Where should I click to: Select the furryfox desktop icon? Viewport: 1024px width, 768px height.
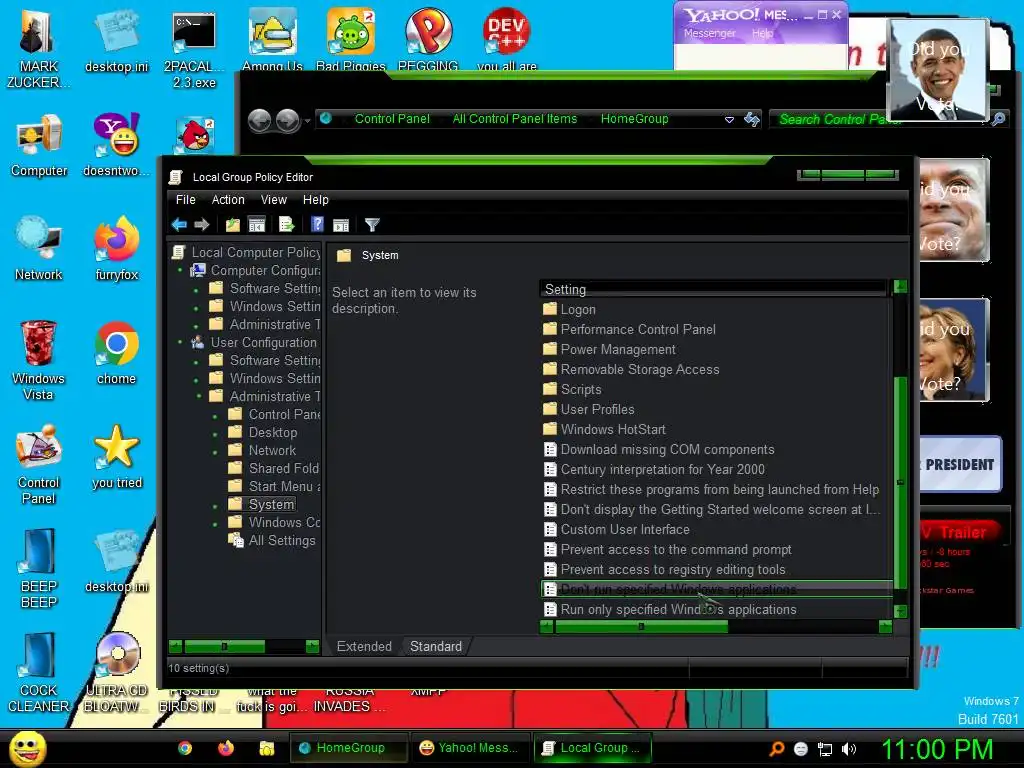click(116, 249)
